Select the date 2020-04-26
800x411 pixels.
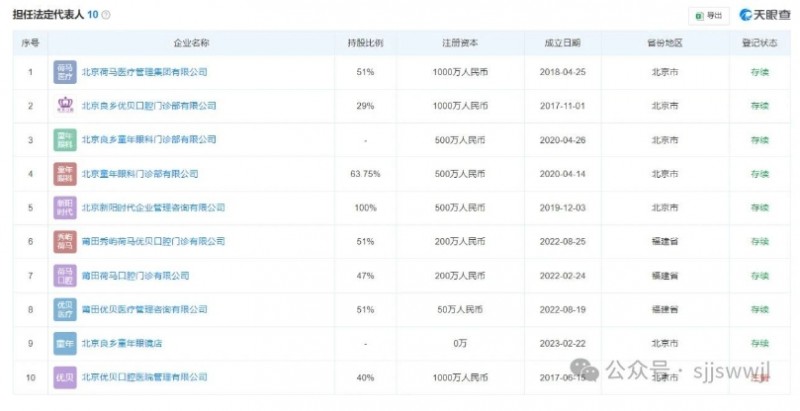coord(562,140)
